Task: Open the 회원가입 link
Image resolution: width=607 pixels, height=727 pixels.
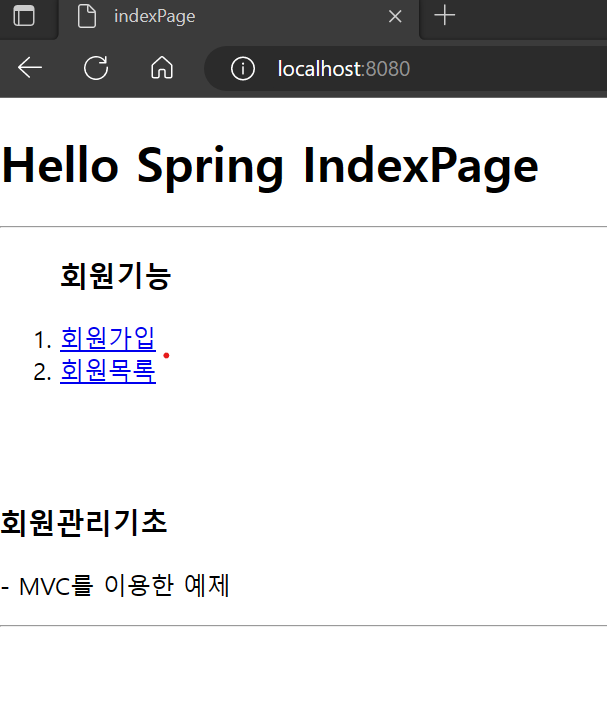Action: pos(108,338)
